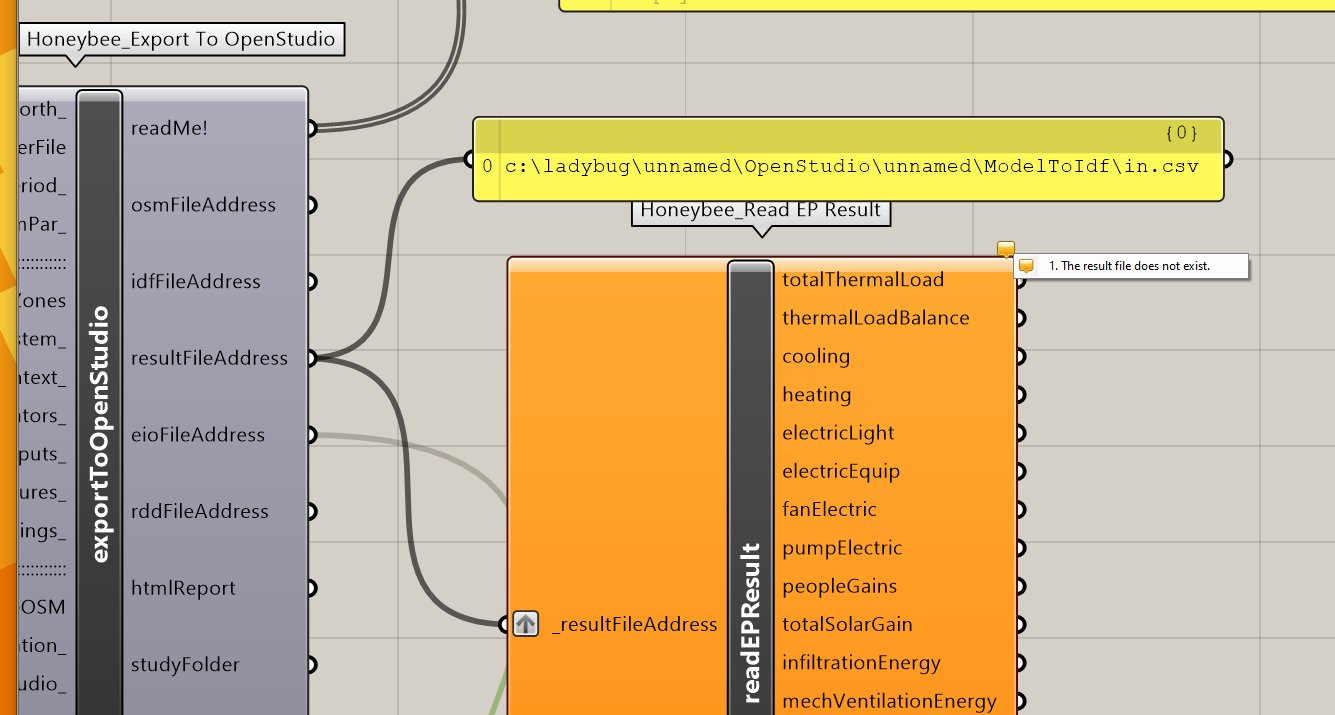The height and width of the screenshot is (715, 1335).
Task: Click the idfFileAddress output label
Action: (x=195, y=282)
